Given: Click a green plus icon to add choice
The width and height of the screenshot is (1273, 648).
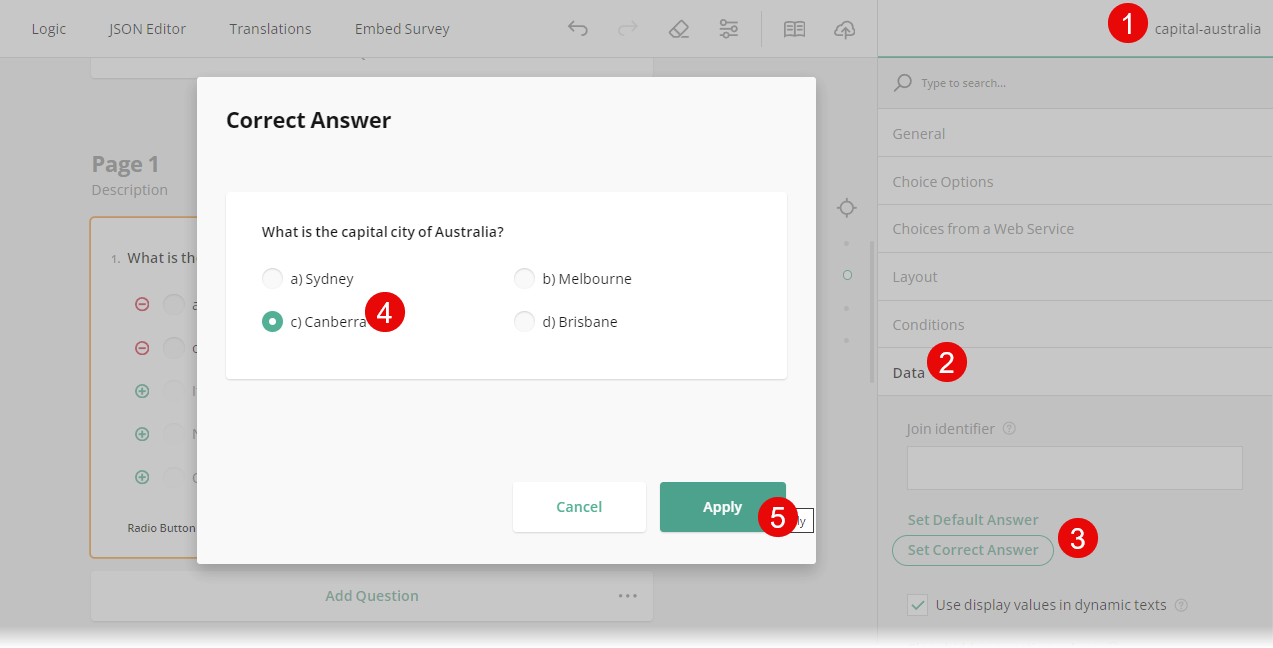Looking at the screenshot, I should [x=141, y=390].
